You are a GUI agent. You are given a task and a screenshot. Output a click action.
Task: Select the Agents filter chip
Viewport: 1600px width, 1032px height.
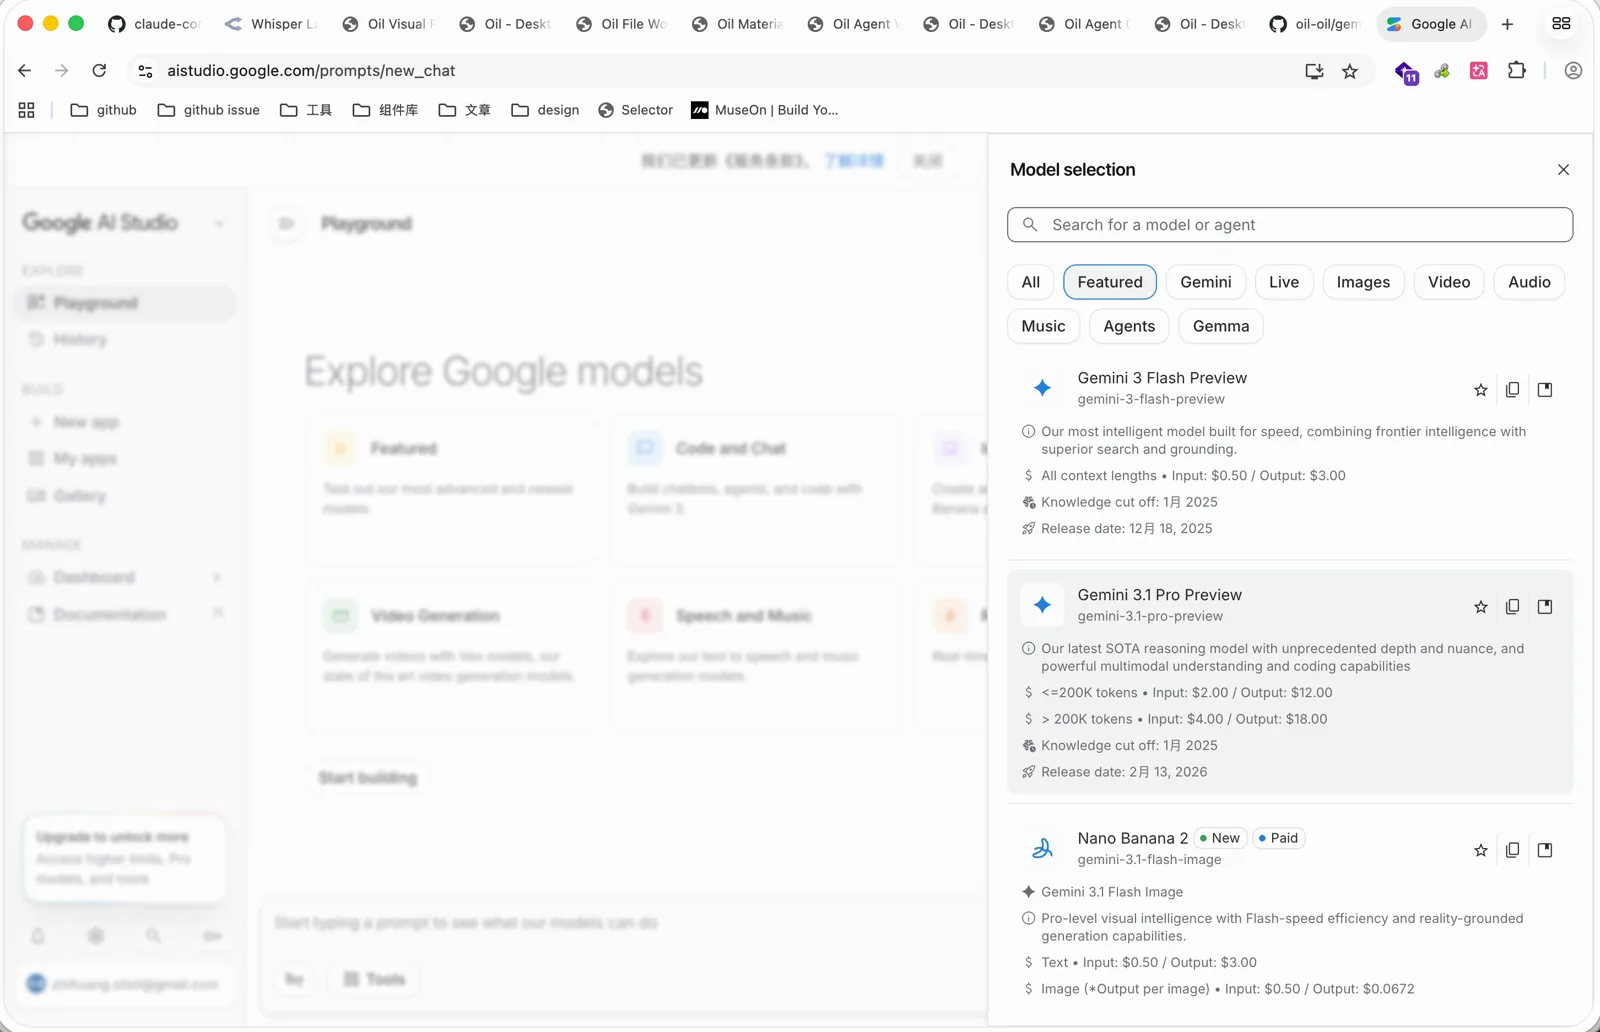point(1129,326)
